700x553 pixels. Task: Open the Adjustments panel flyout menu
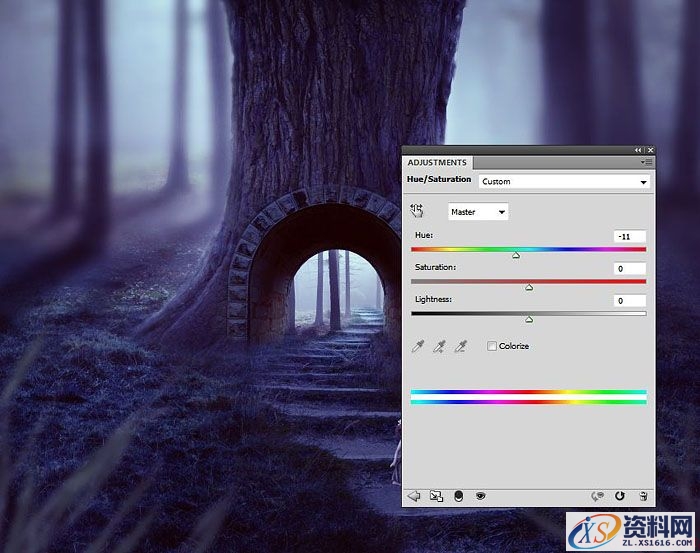(x=647, y=162)
